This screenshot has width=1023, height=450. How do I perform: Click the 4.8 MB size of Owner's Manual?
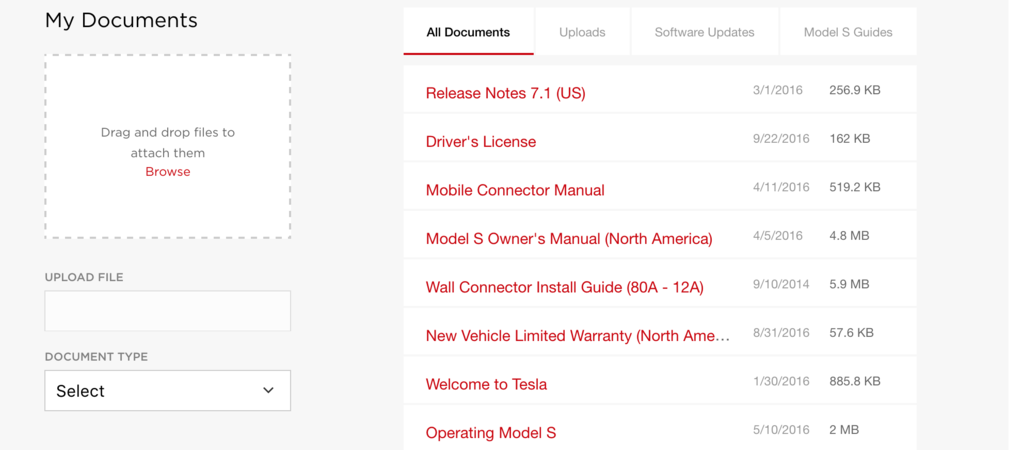848,236
